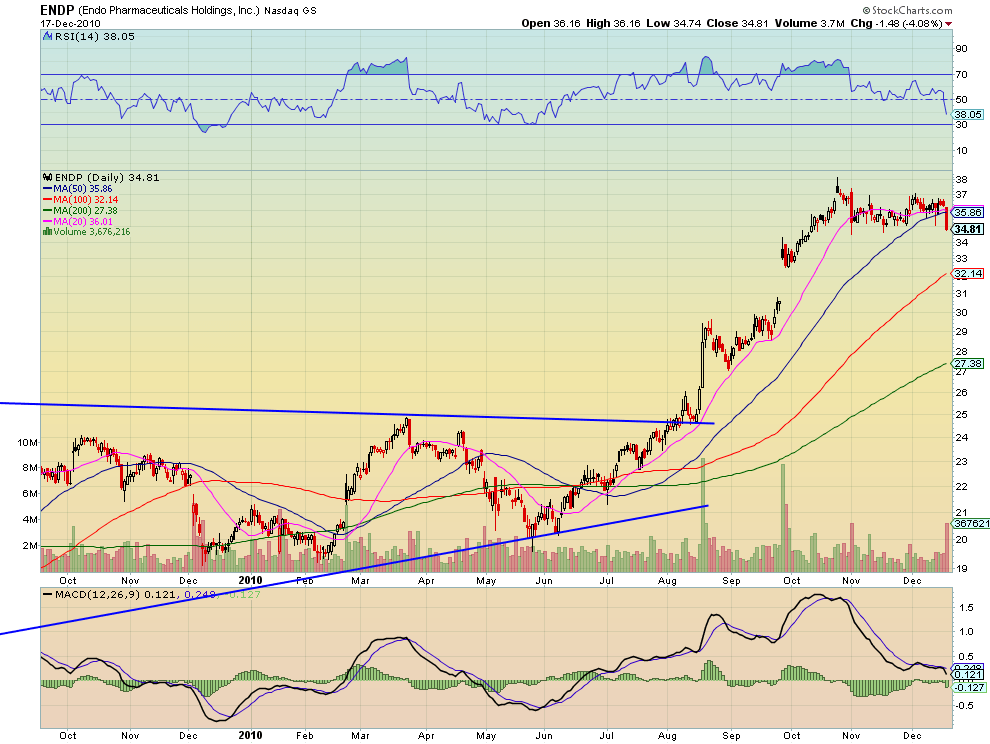Screen dimensions: 990x744
Task: Click the 0.121 MACD tag on right axis
Action: click(969, 675)
